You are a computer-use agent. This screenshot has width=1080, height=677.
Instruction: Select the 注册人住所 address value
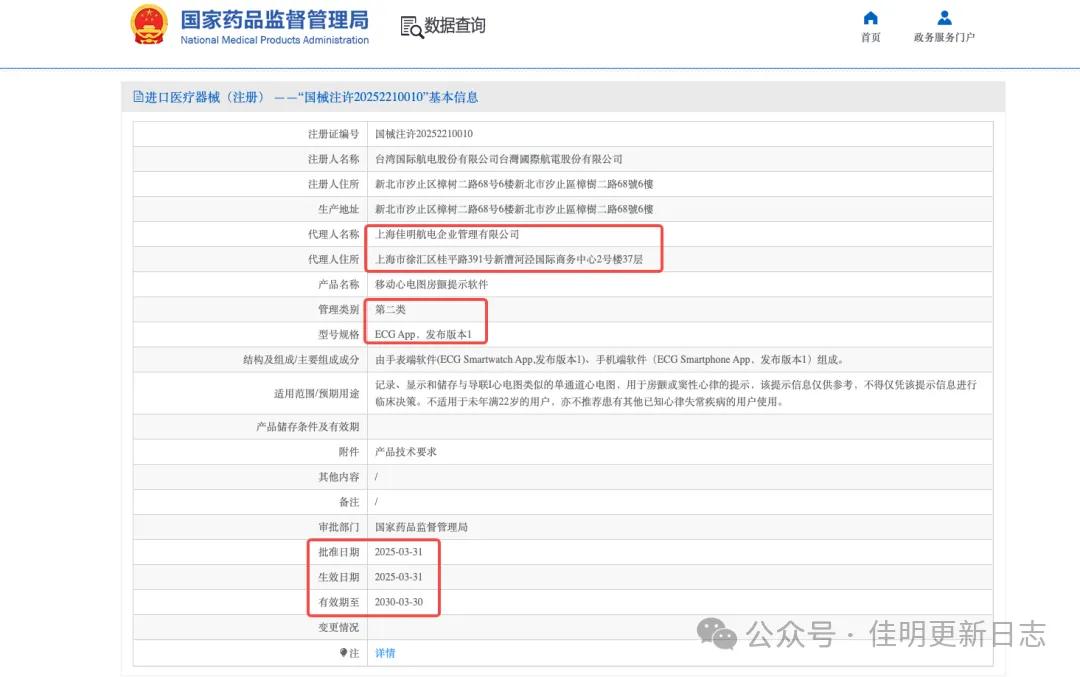(514, 184)
